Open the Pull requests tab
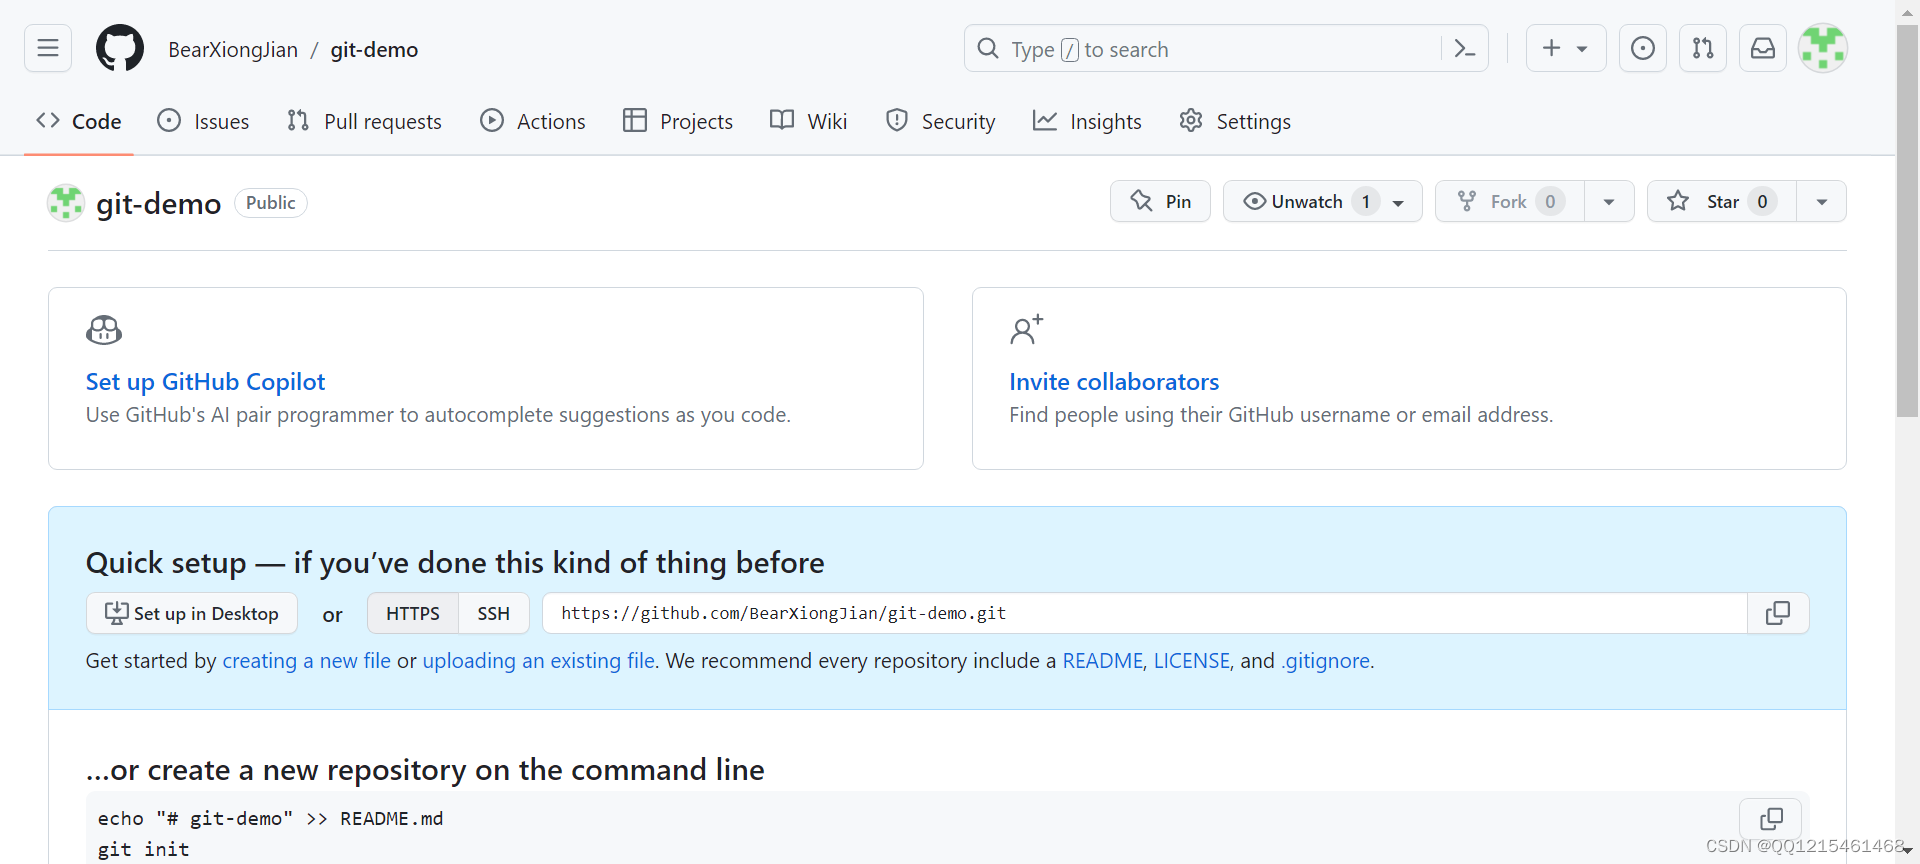This screenshot has width=1920, height=864. [x=364, y=121]
